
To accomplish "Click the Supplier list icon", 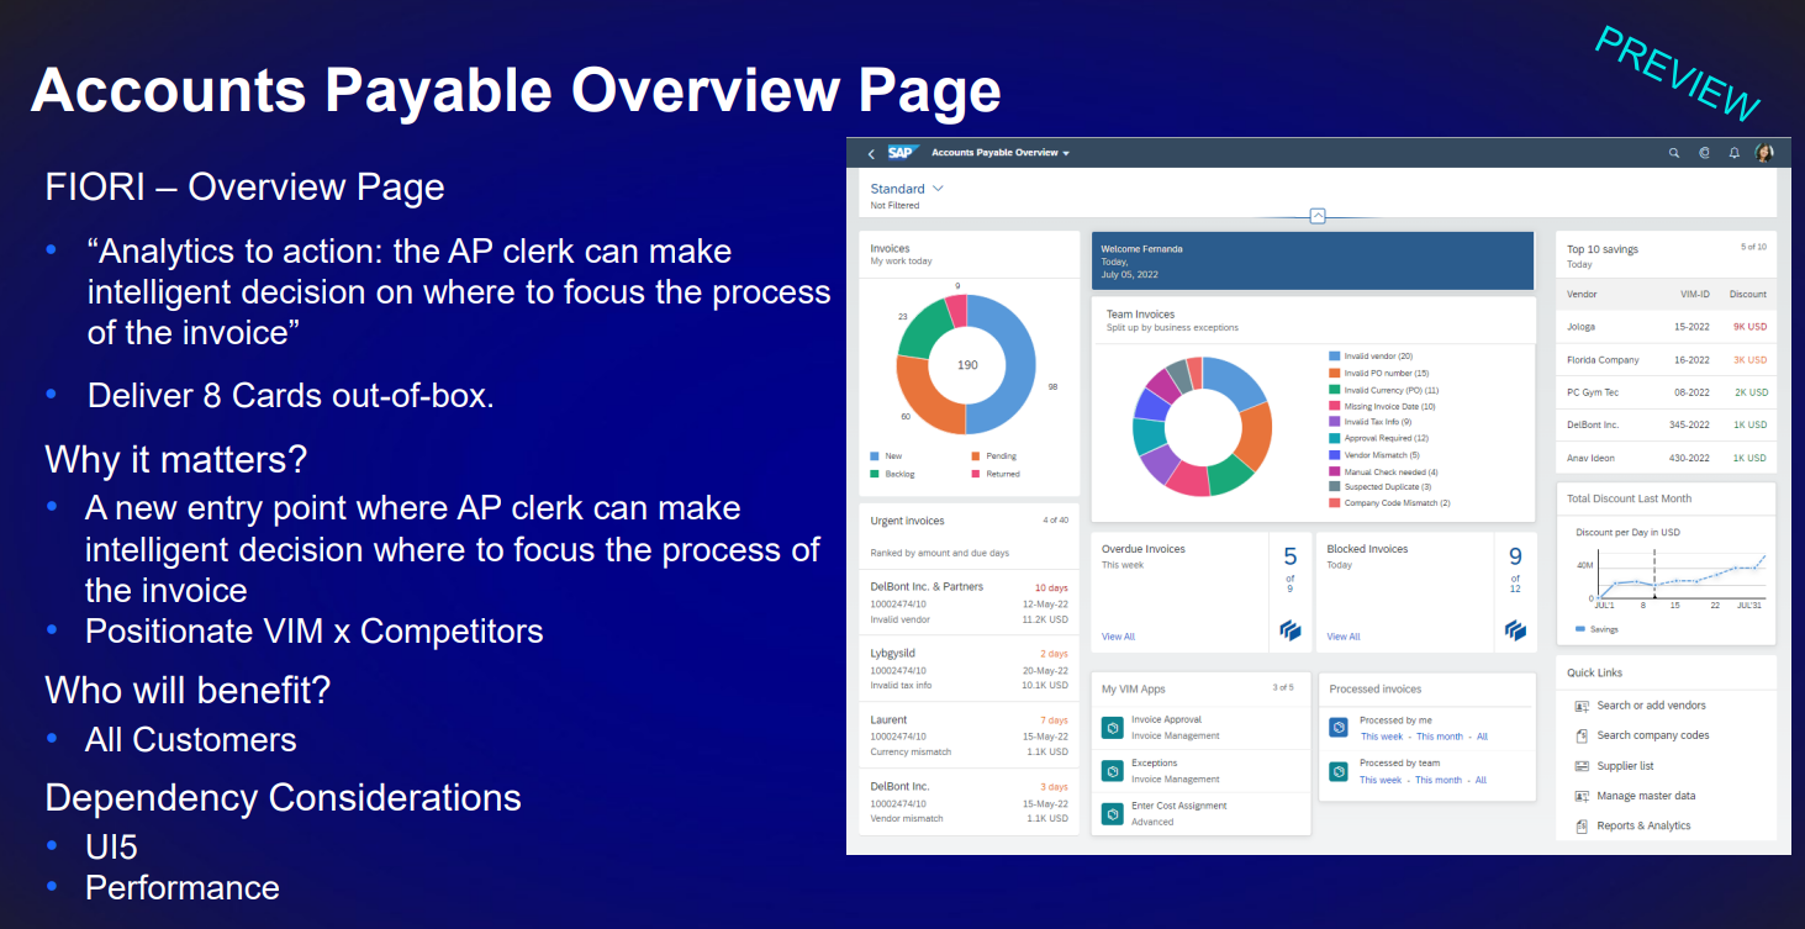I will click(x=1582, y=766).
